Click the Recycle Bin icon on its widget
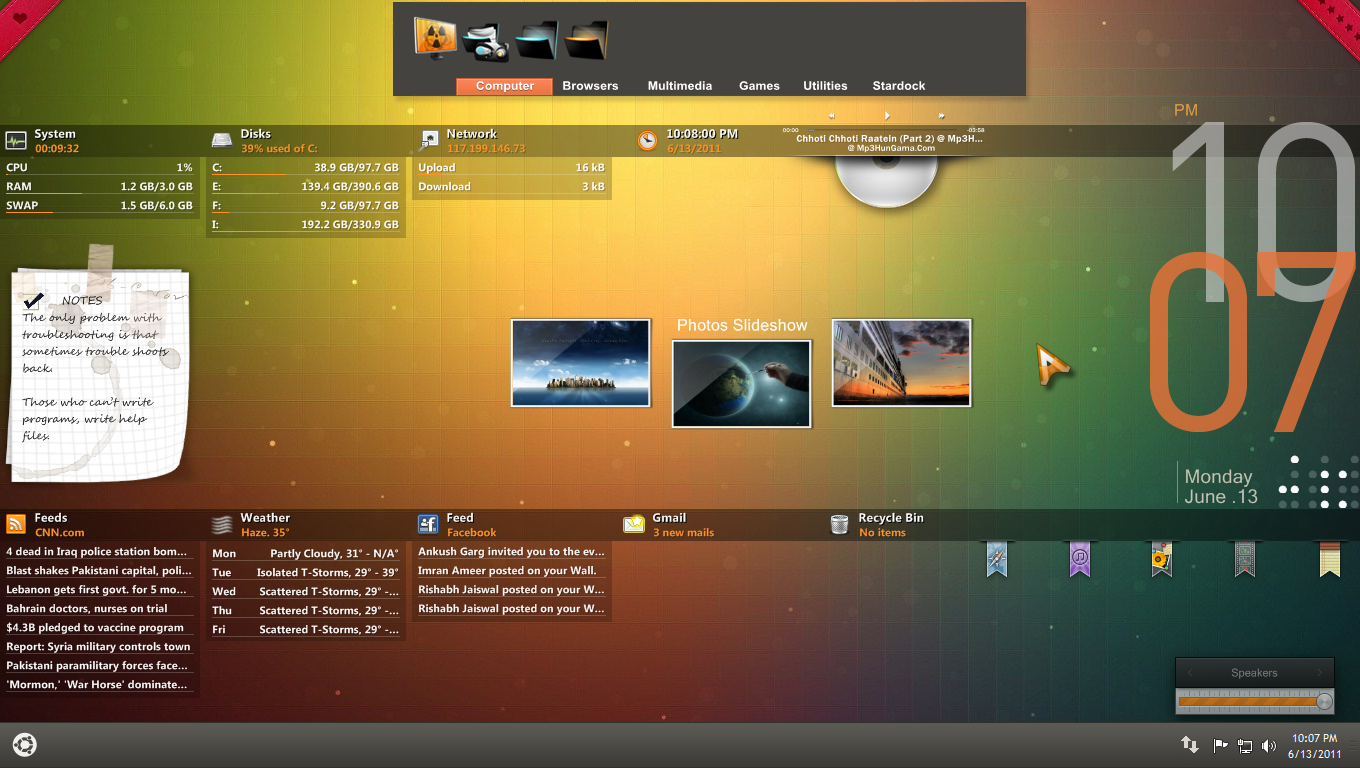 840,524
